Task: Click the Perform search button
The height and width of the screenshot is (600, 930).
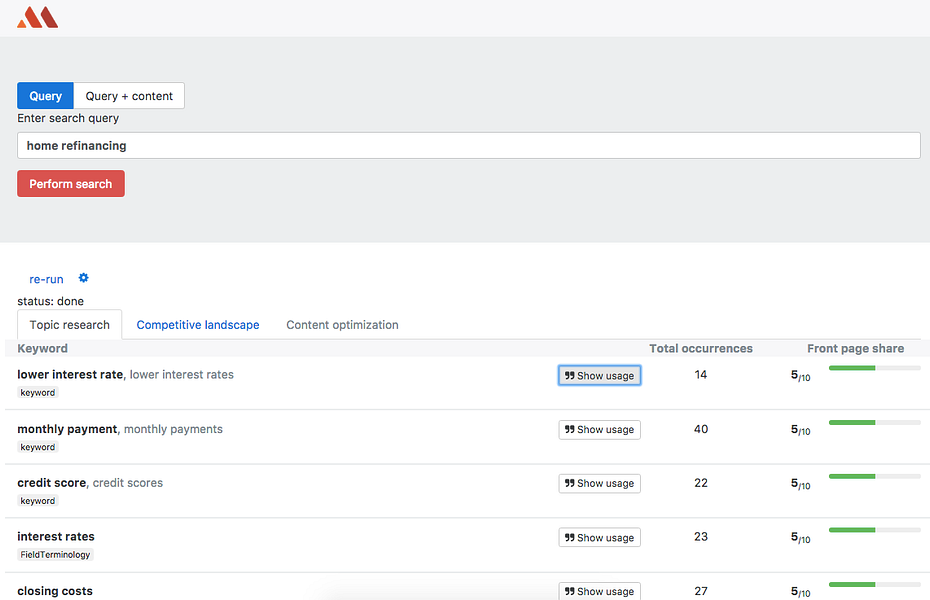Action: (x=70, y=184)
